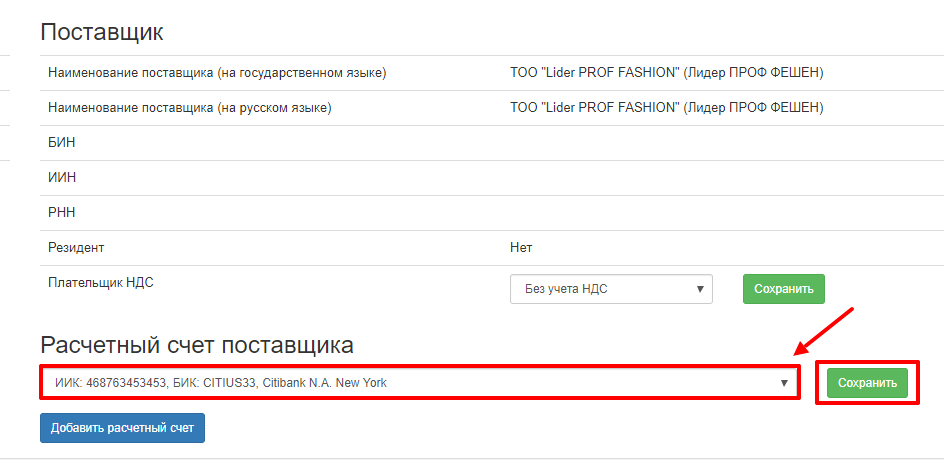Click the chevron at the bank account dropdown's end

pos(785,383)
